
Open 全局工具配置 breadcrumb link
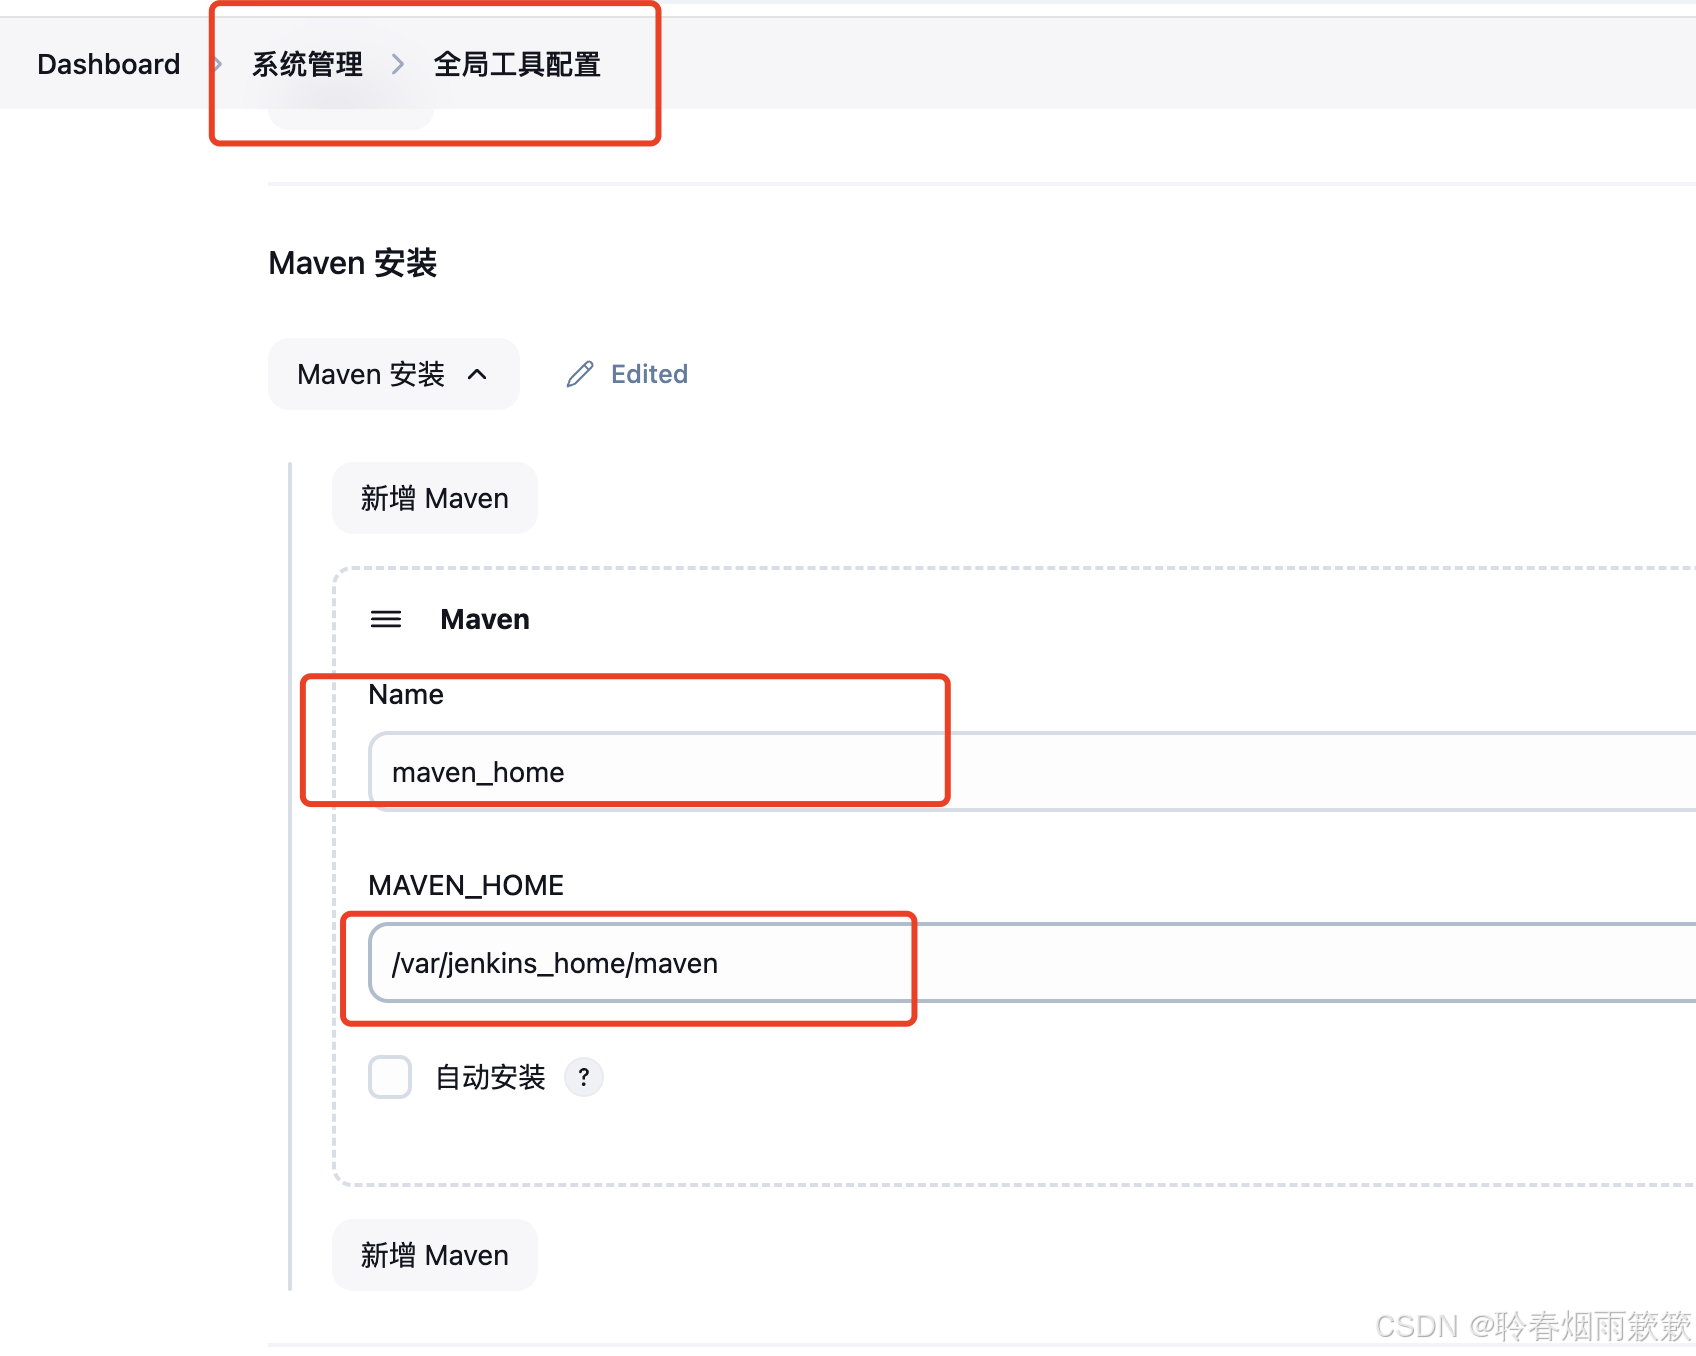517,64
